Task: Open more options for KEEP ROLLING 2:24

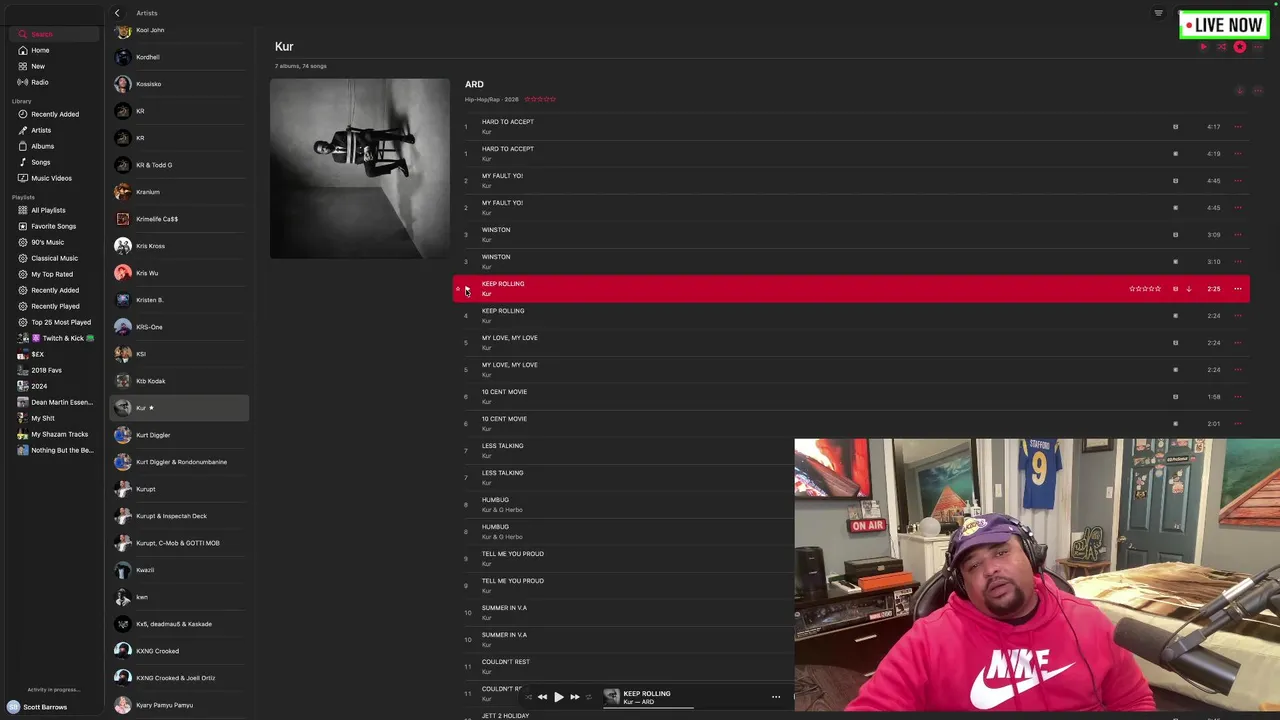Action: (1238, 316)
